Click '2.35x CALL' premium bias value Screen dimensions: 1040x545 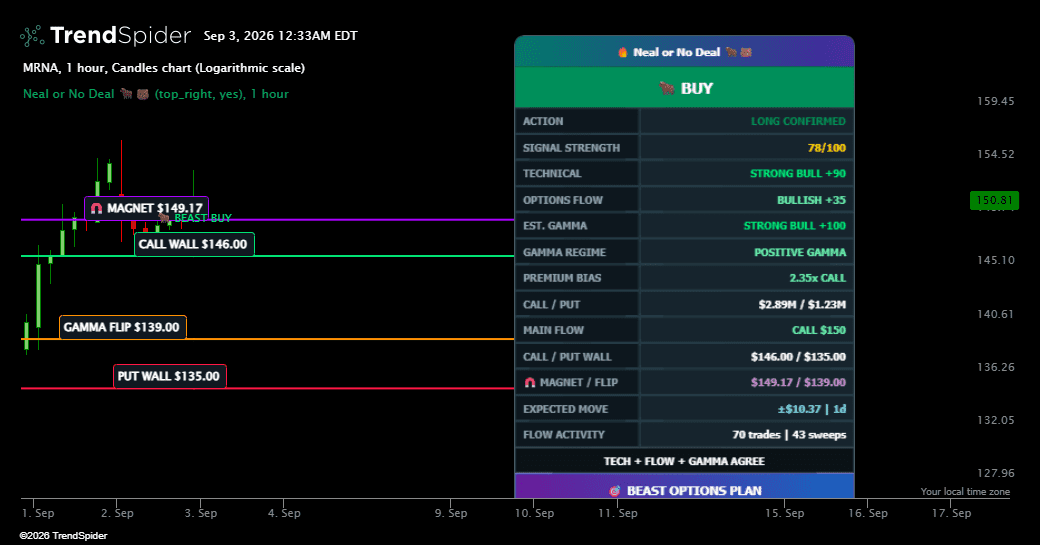pyautogui.click(x=817, y=278)
